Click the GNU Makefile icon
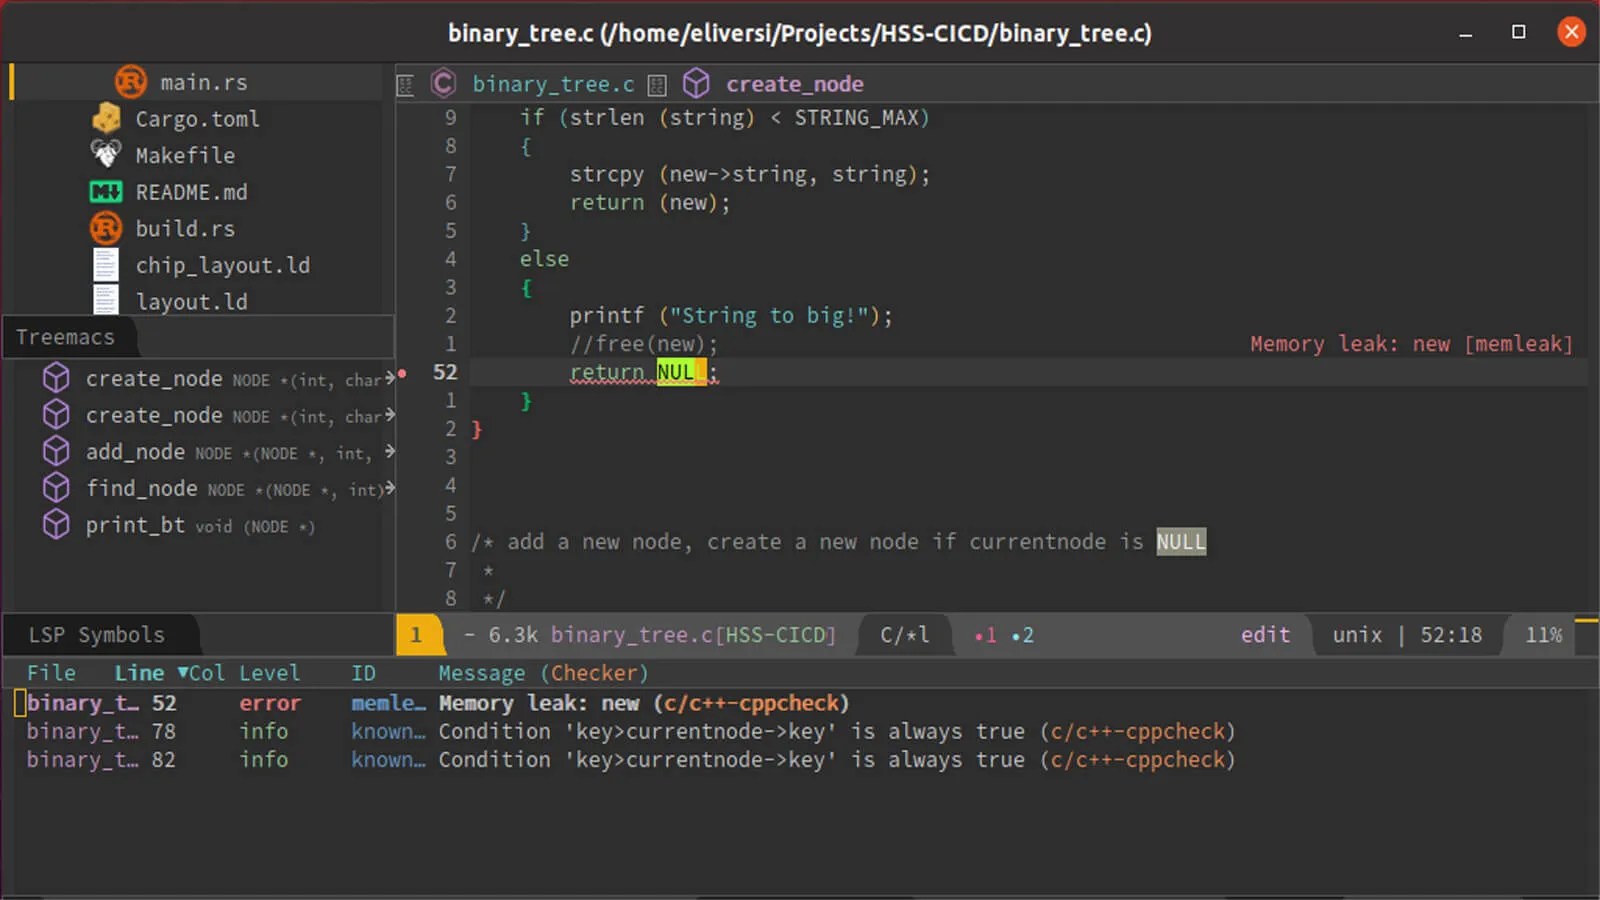This screenshot has height=900, width=1600. [x=105, y=155]
